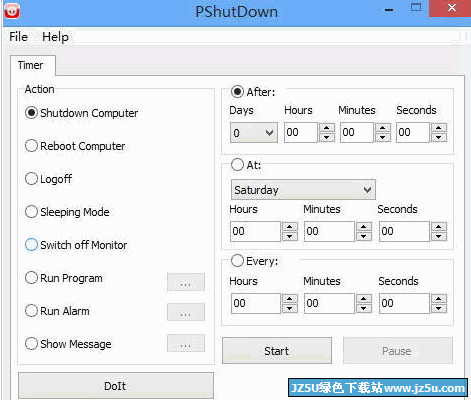
Task: Open the File menu
Action: pos(18,37)
